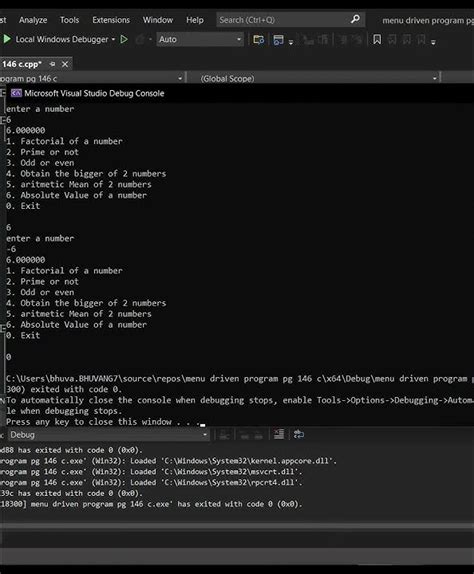Click '39c has exited with code 0' line

(71, 493)
